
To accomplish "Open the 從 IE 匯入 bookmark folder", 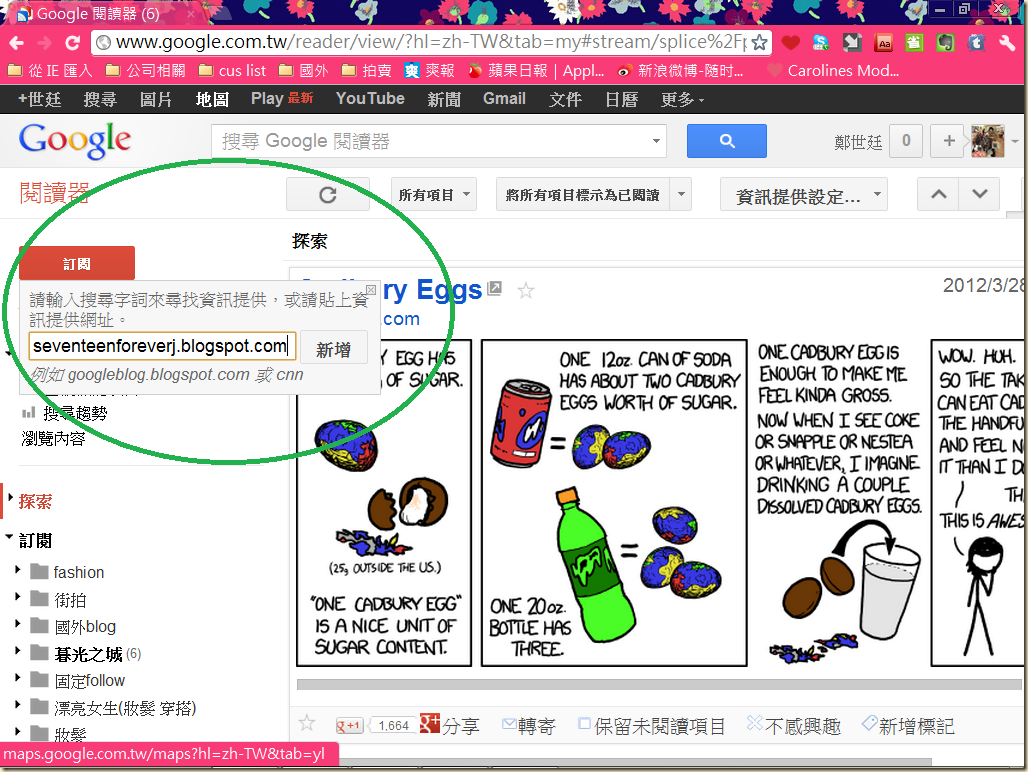I will point(50,71).
